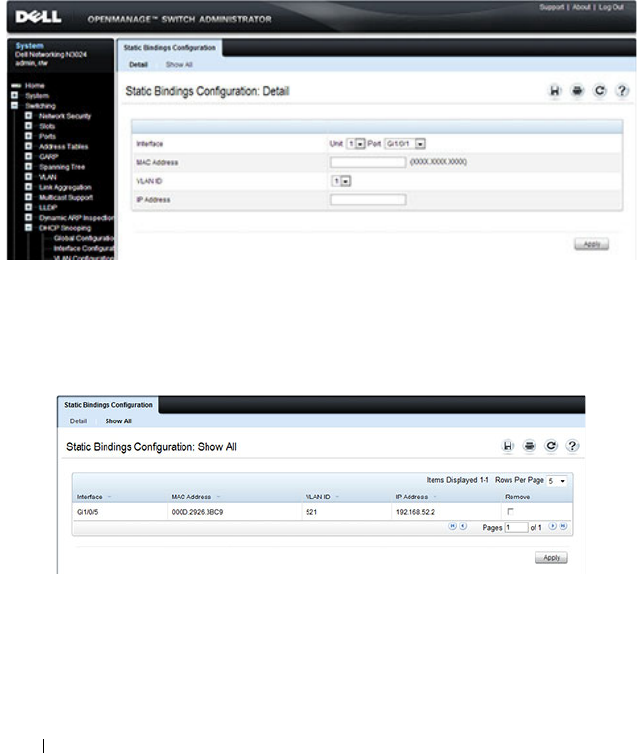
Task: Open the About link
Action: pyautogui.click(x=581, y=7)
